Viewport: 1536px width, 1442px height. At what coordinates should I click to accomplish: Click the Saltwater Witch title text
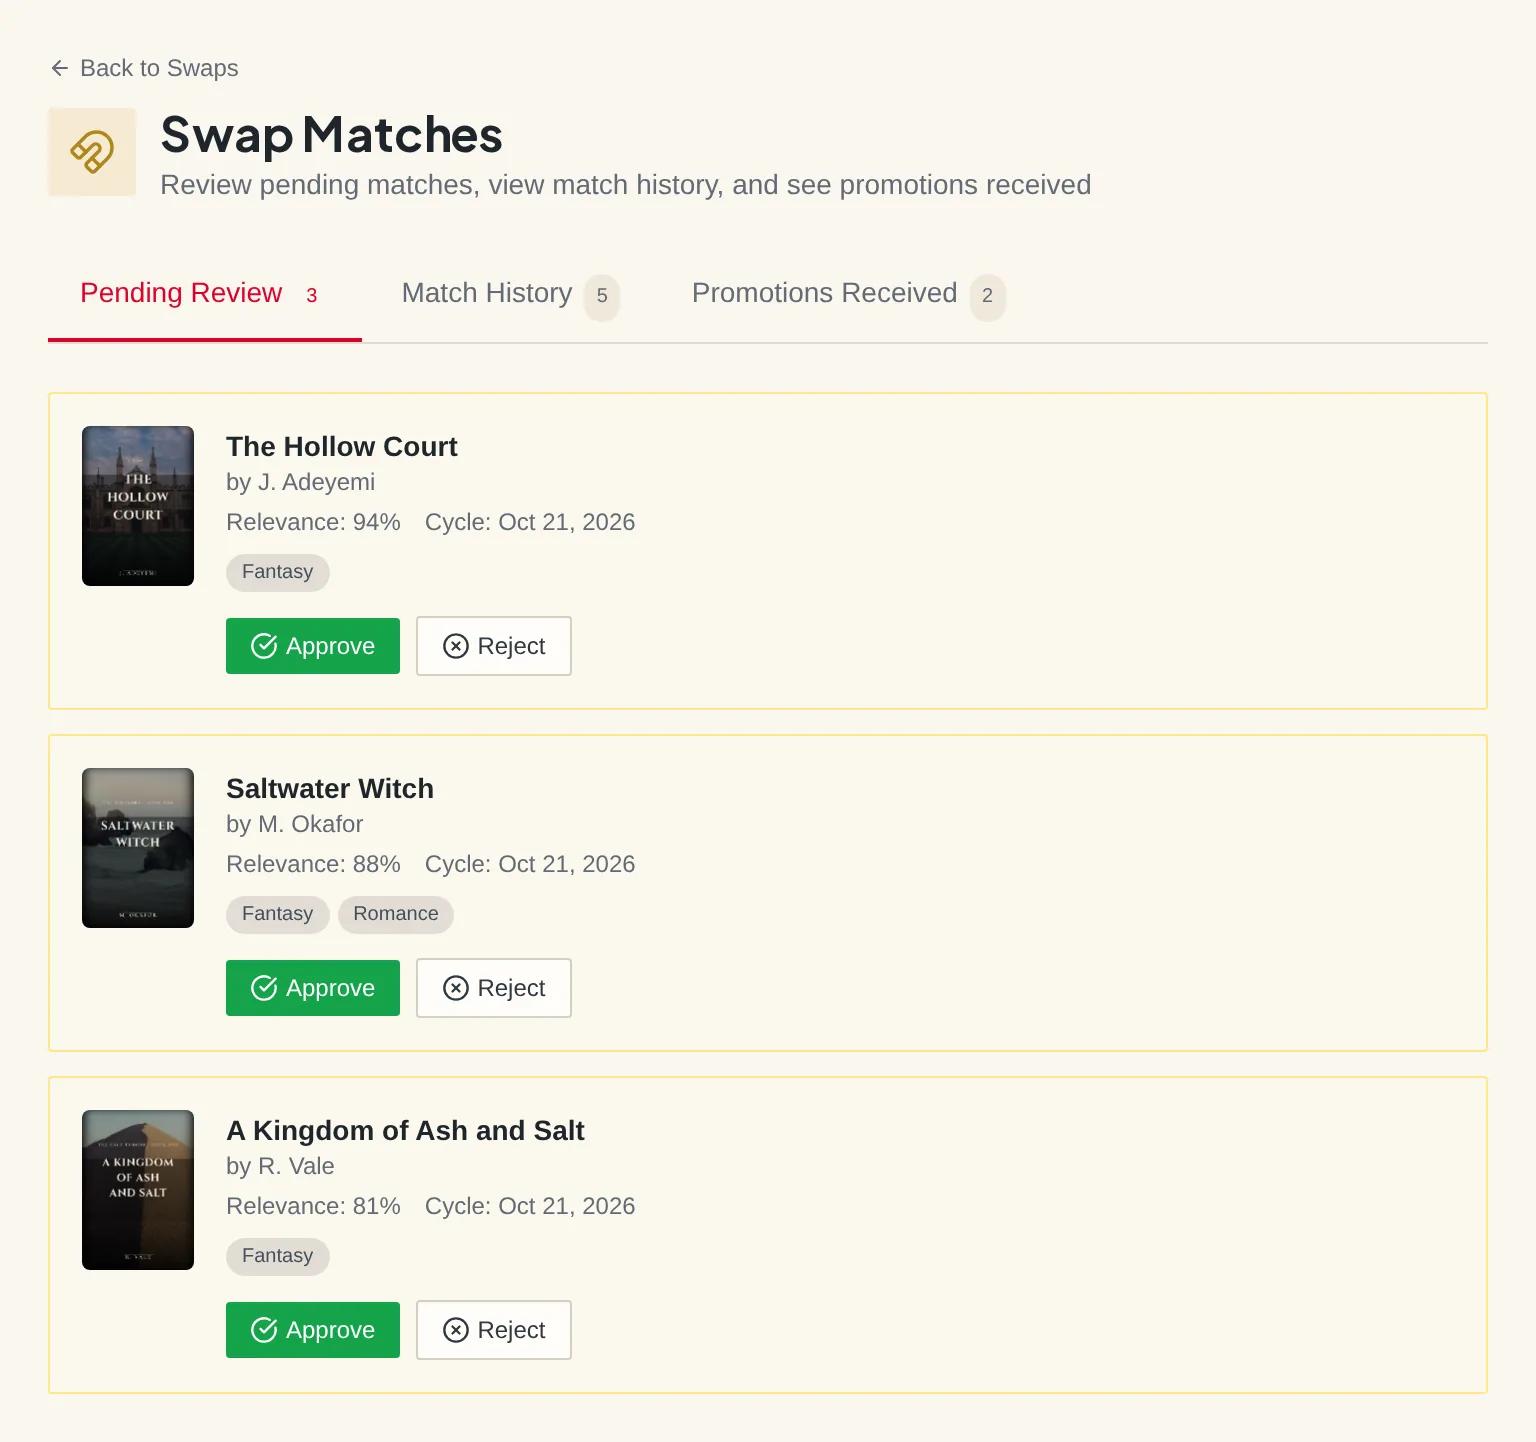[330, 789]
